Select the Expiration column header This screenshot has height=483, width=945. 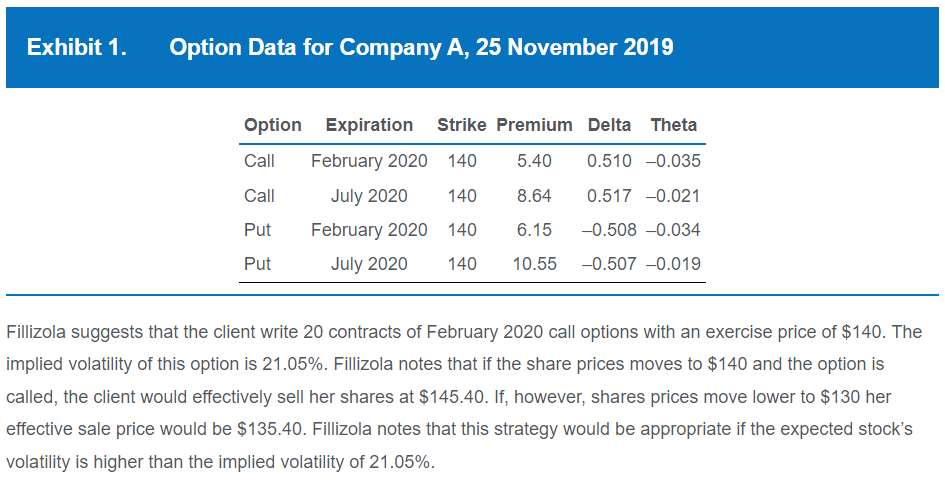[369, 125]
